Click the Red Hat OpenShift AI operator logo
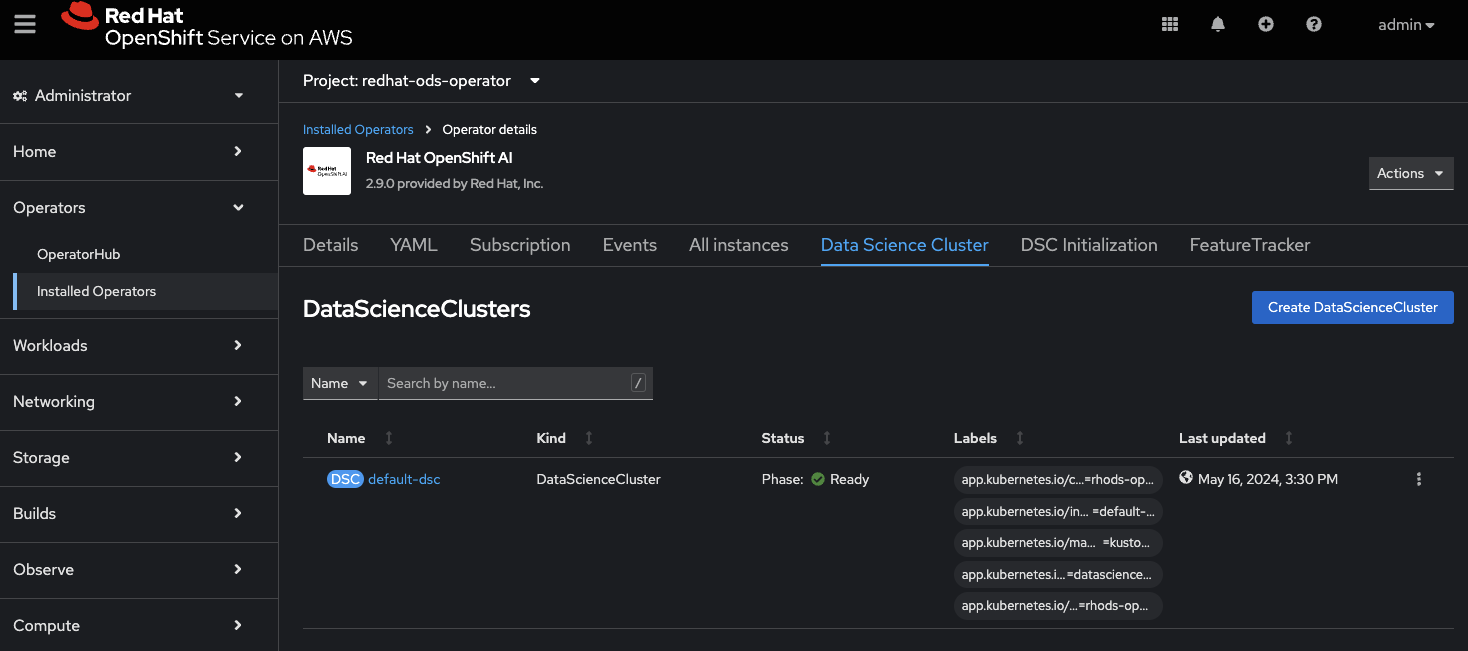The width and height of the screenshot is (1468, 651). coord(327,171)
